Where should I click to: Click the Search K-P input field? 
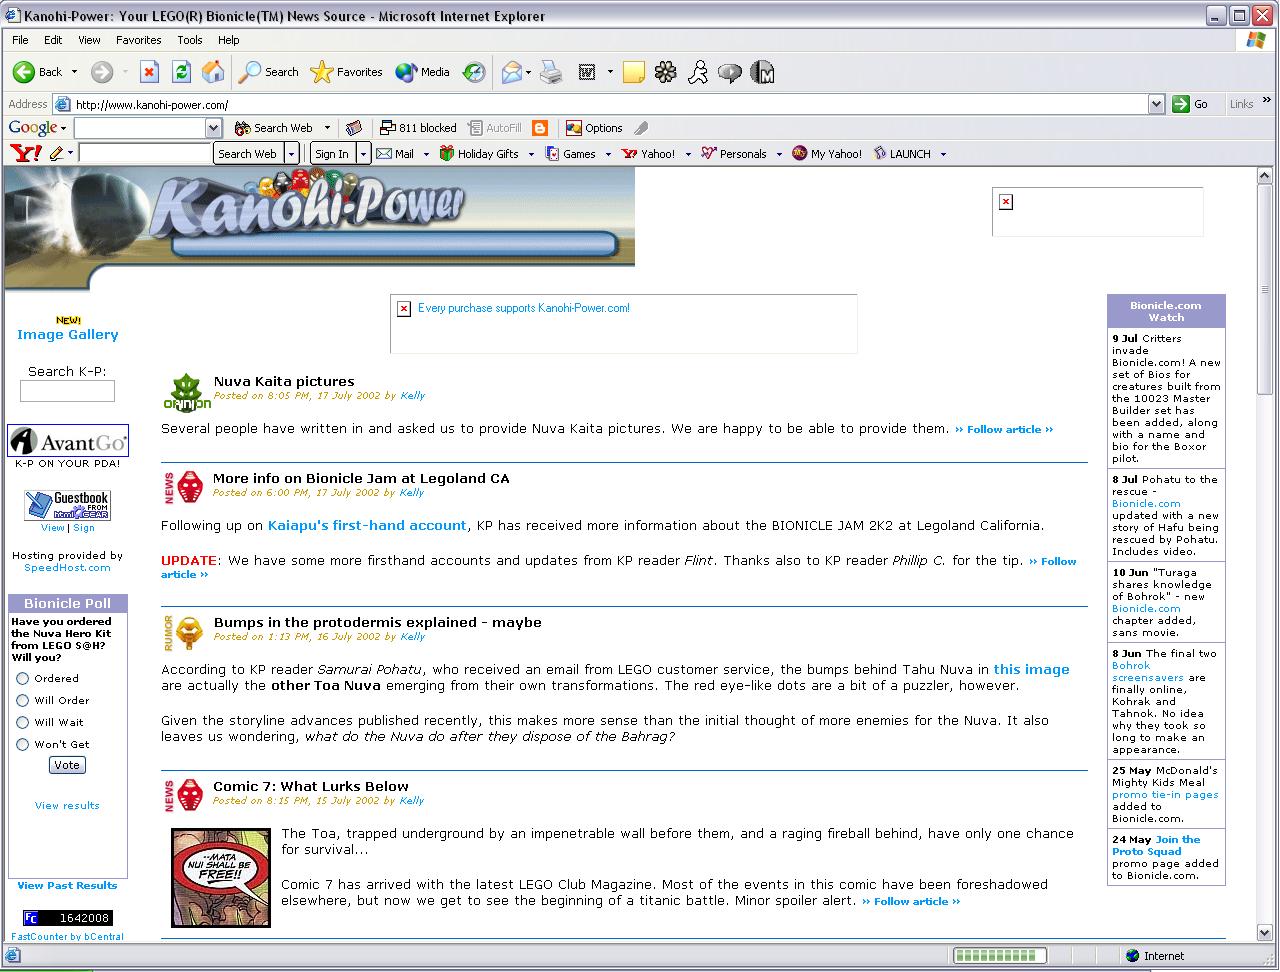click(67, 391)
